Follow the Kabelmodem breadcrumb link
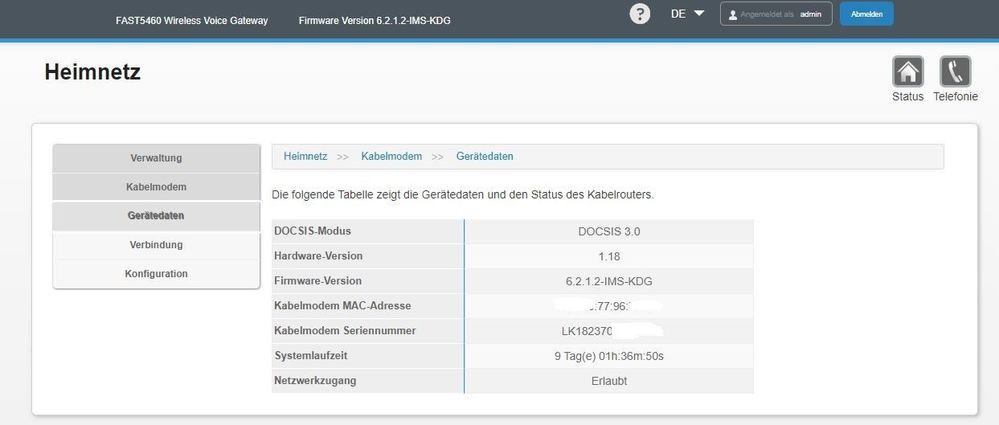 391,156
